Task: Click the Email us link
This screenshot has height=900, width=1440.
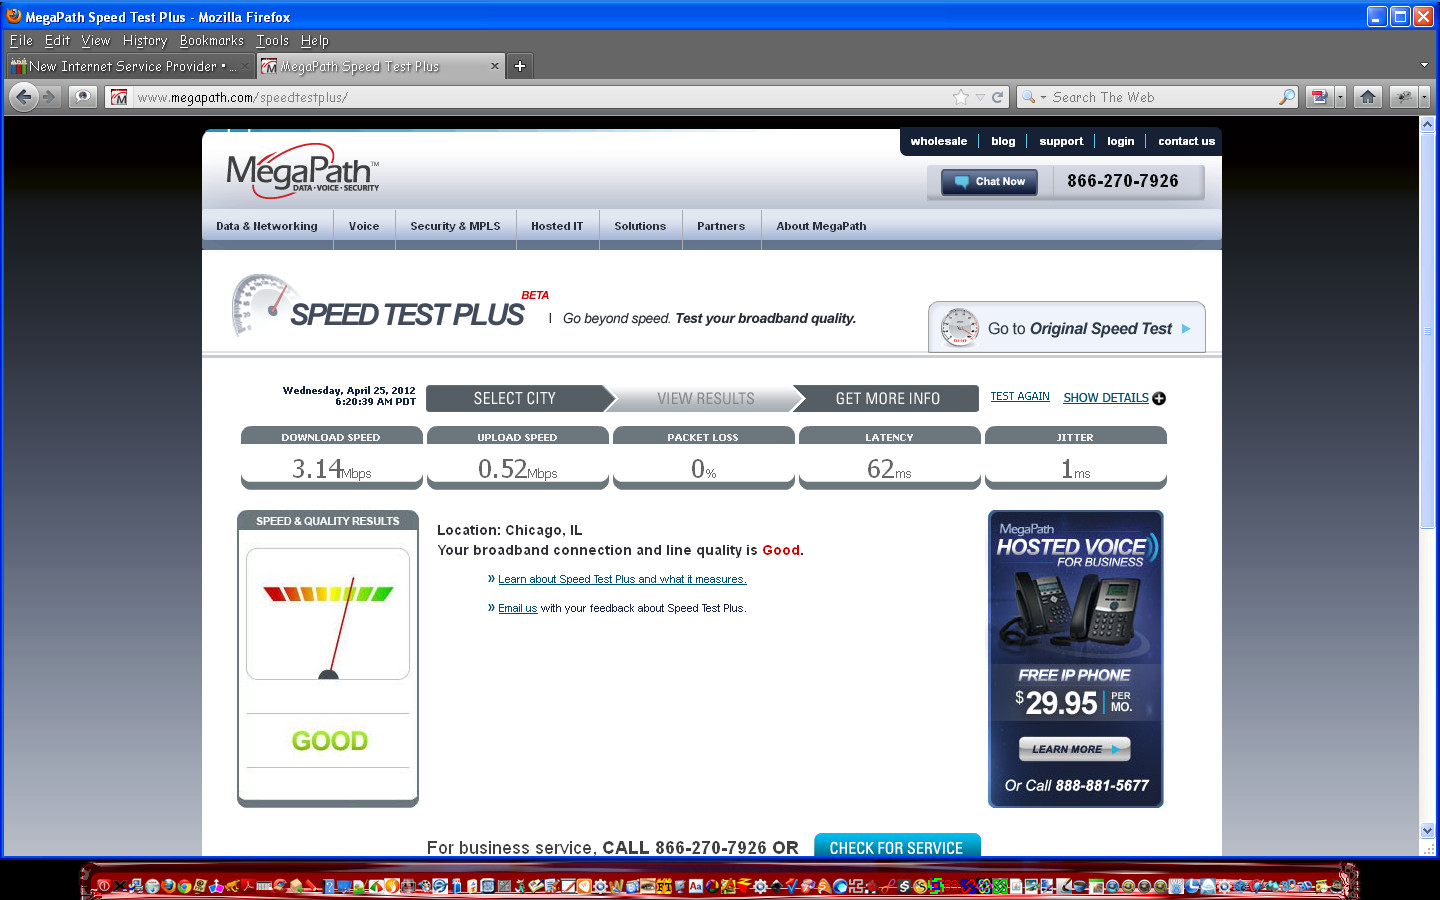Action: 518,608
